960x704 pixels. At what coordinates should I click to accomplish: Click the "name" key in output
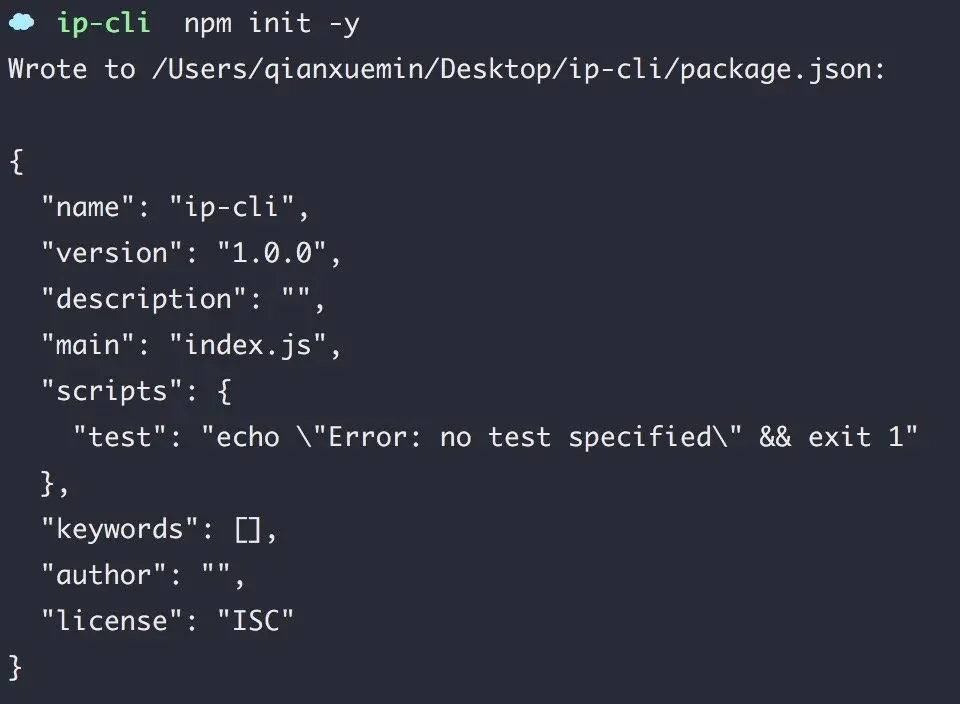pos(88,207)
